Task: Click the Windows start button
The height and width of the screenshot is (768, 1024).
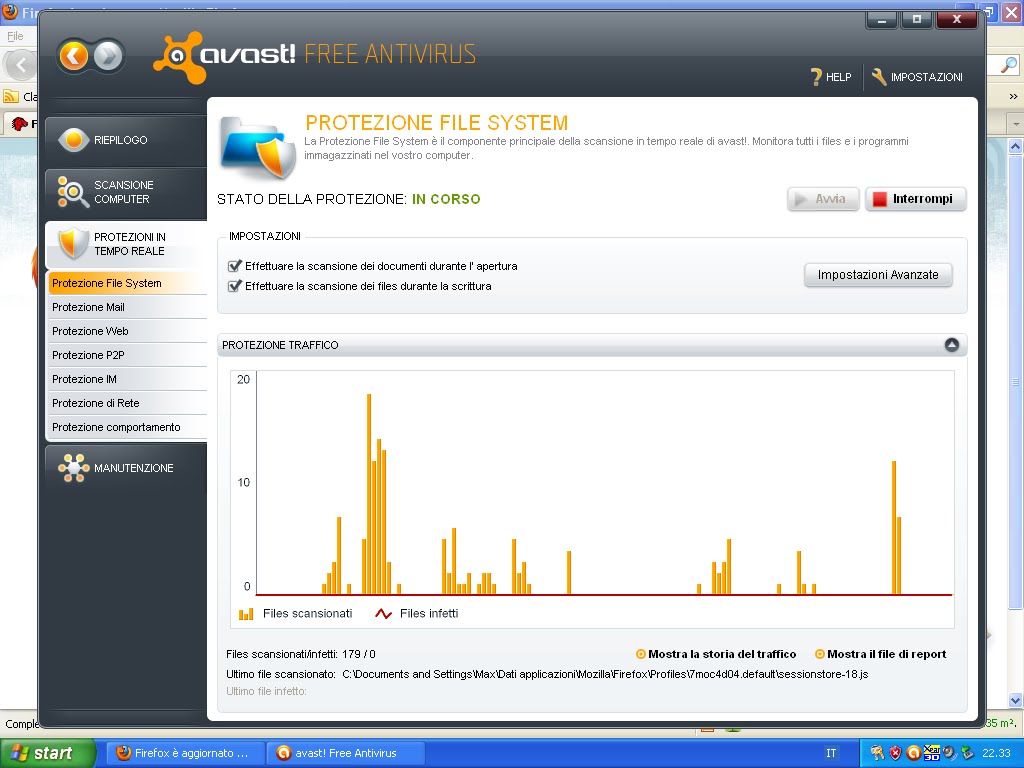Action: 48,753
